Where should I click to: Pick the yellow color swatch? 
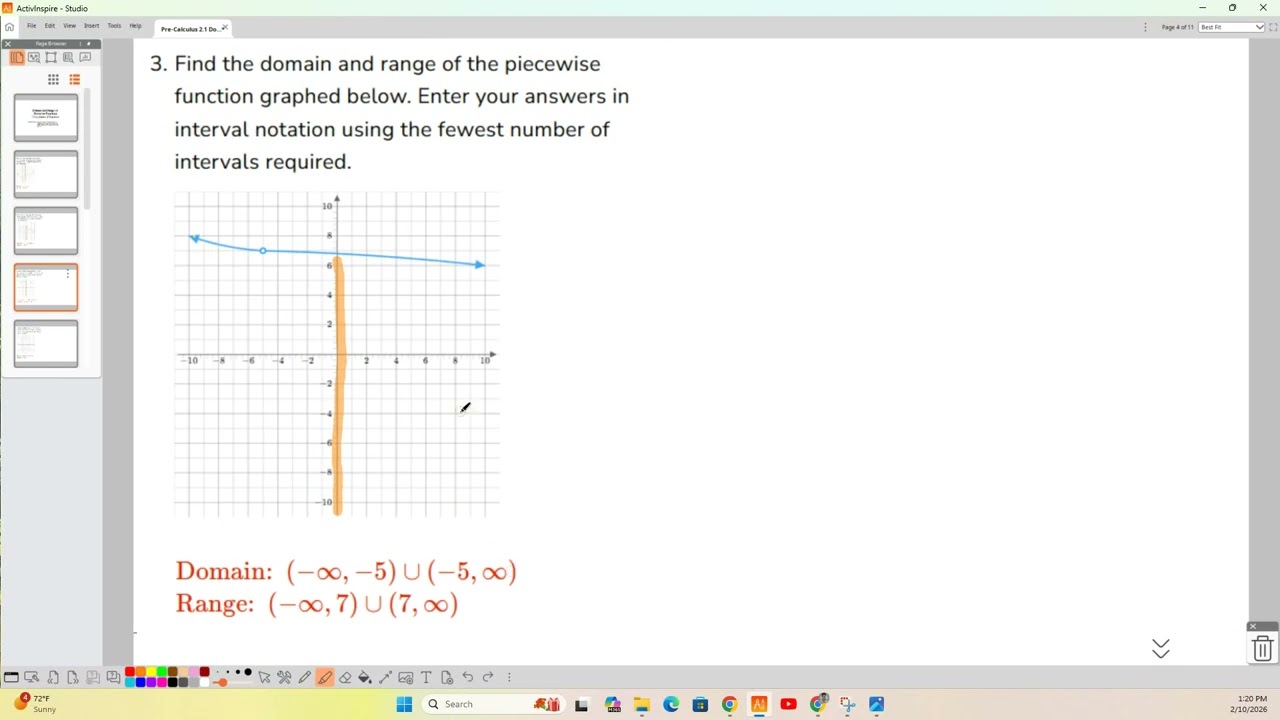[x=151, y=671]
